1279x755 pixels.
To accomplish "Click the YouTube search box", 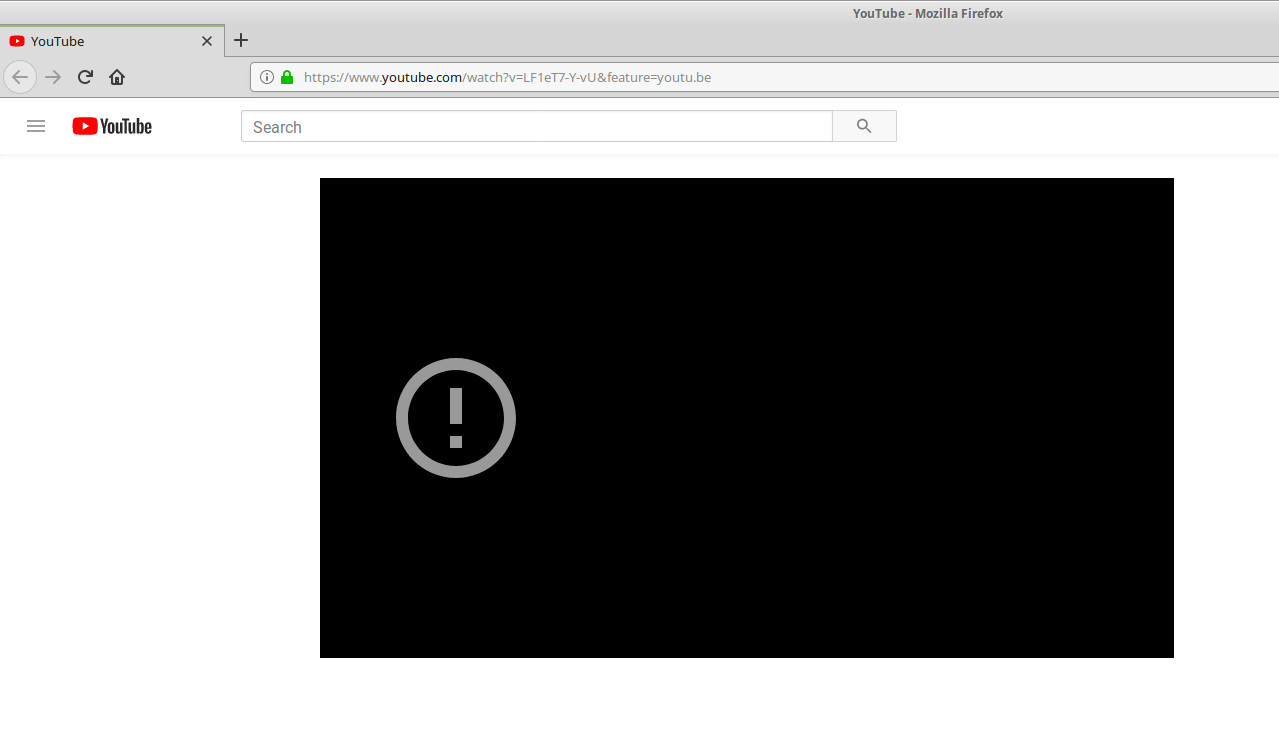I will (537, 126).
